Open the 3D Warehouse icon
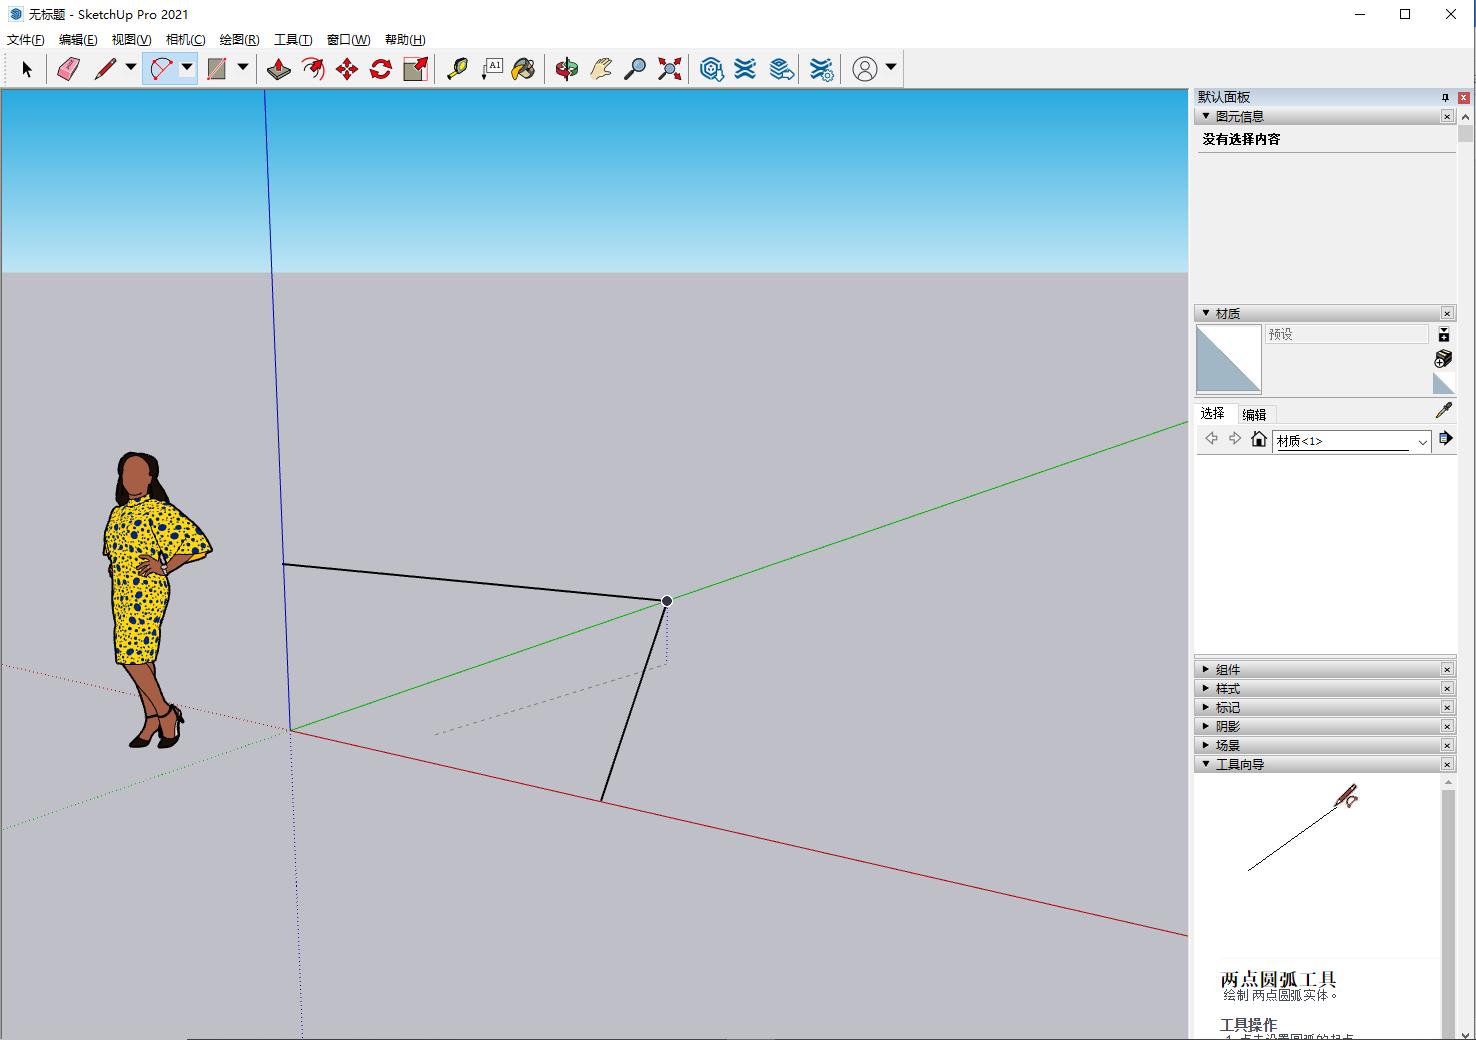The width and height of the screenshot is (1476, 1040). (711, 69)
